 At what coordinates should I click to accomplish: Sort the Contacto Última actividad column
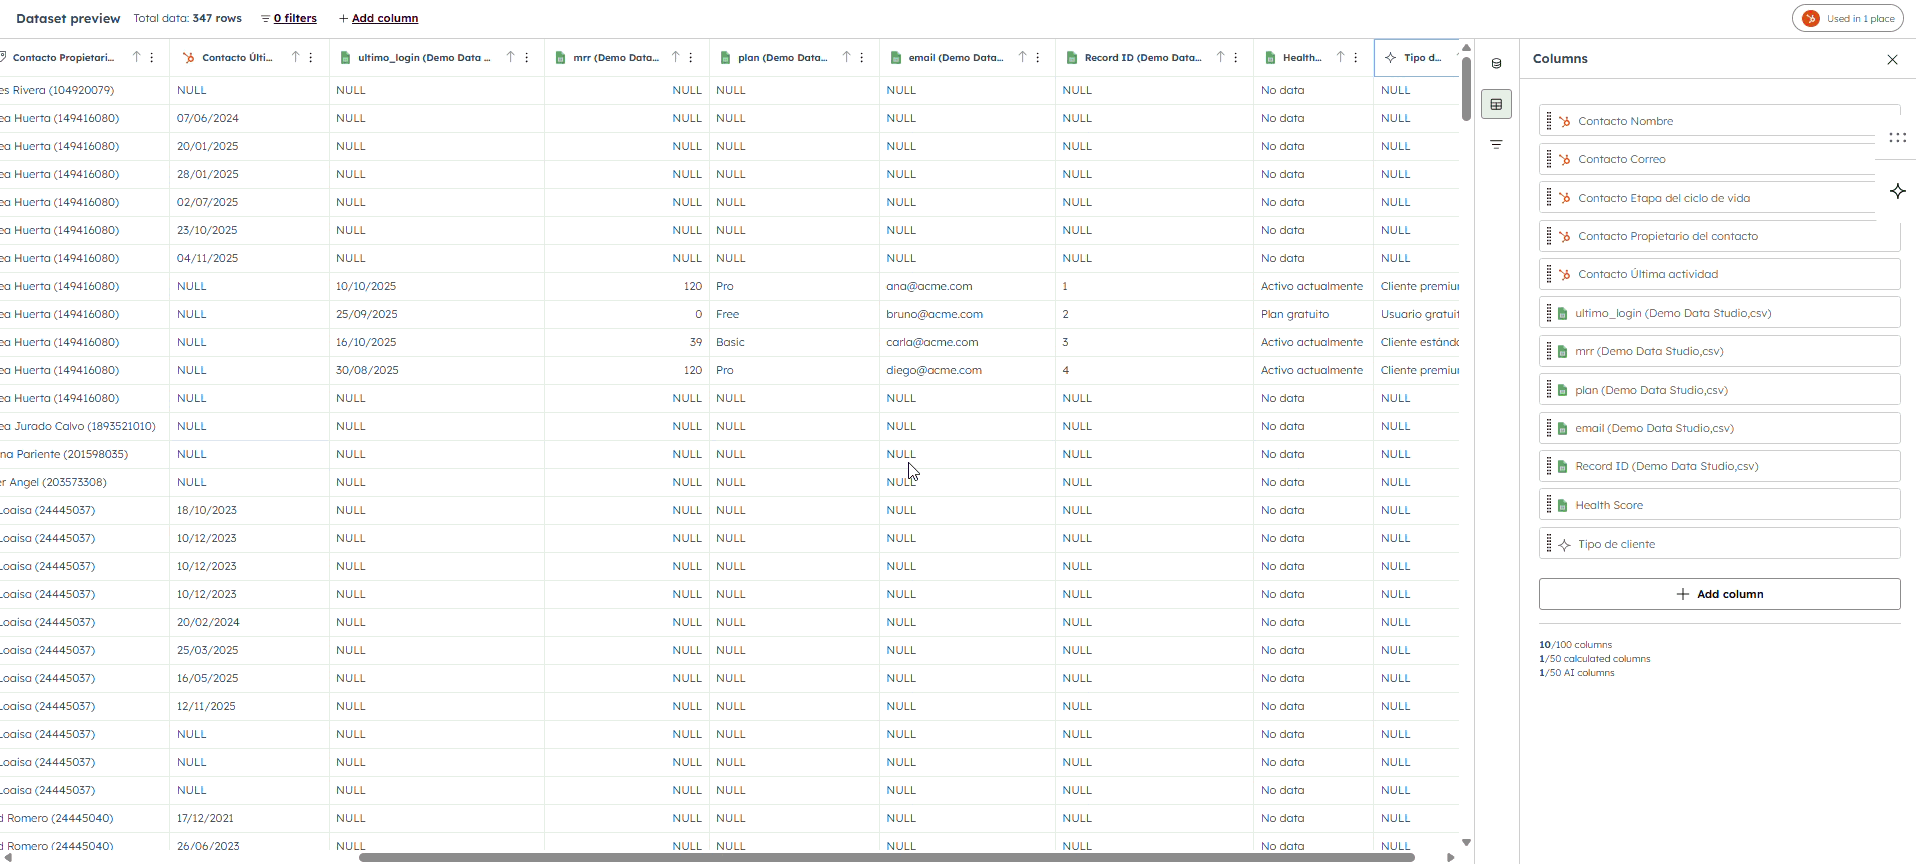pyautogui.click(x=296, y=58)
